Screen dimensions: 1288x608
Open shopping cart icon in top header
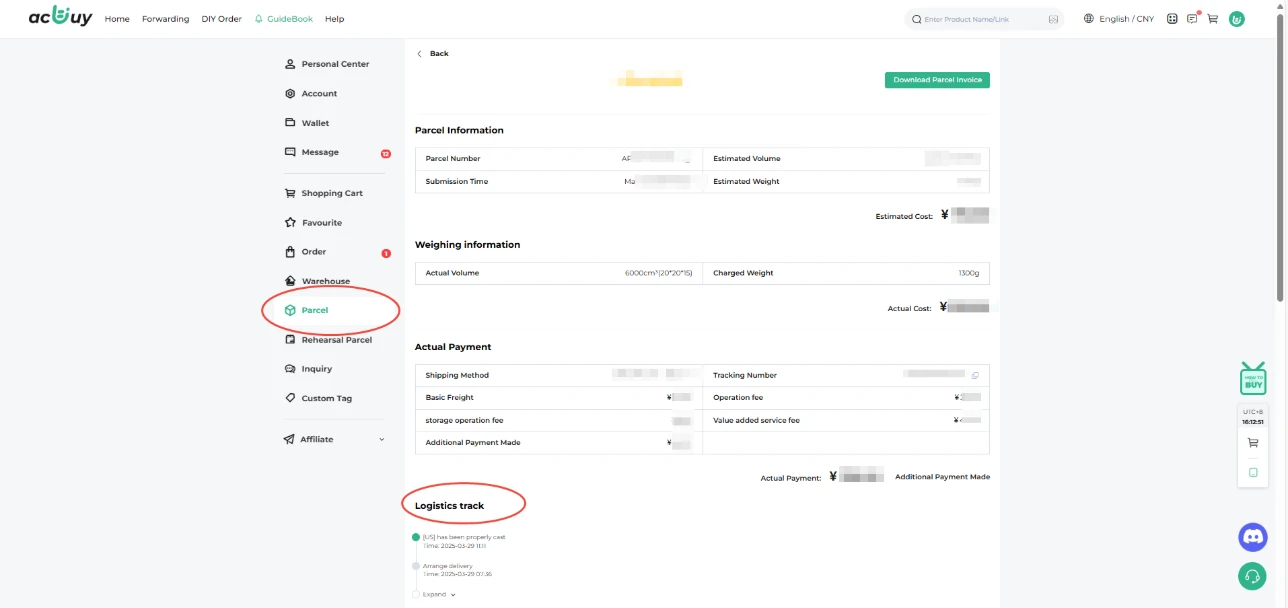coord(1212,19)
